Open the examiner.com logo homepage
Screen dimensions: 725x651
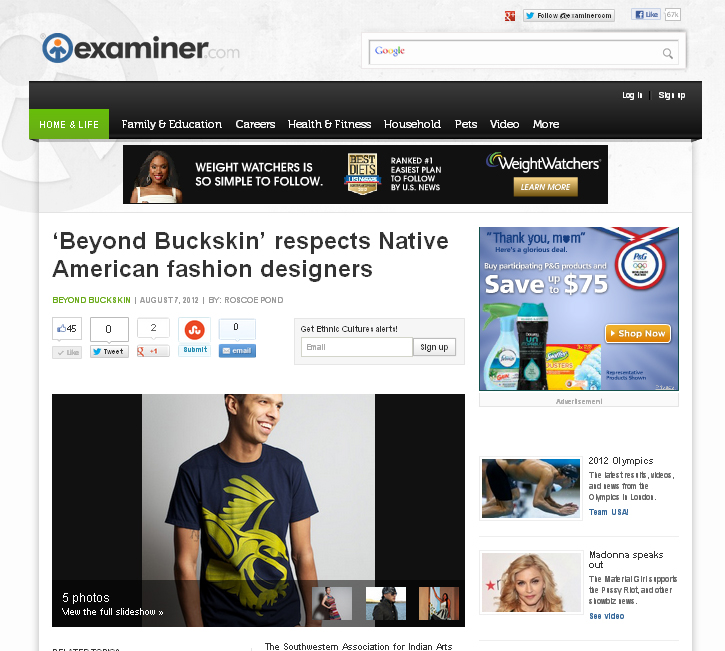(x=141, y=48)
